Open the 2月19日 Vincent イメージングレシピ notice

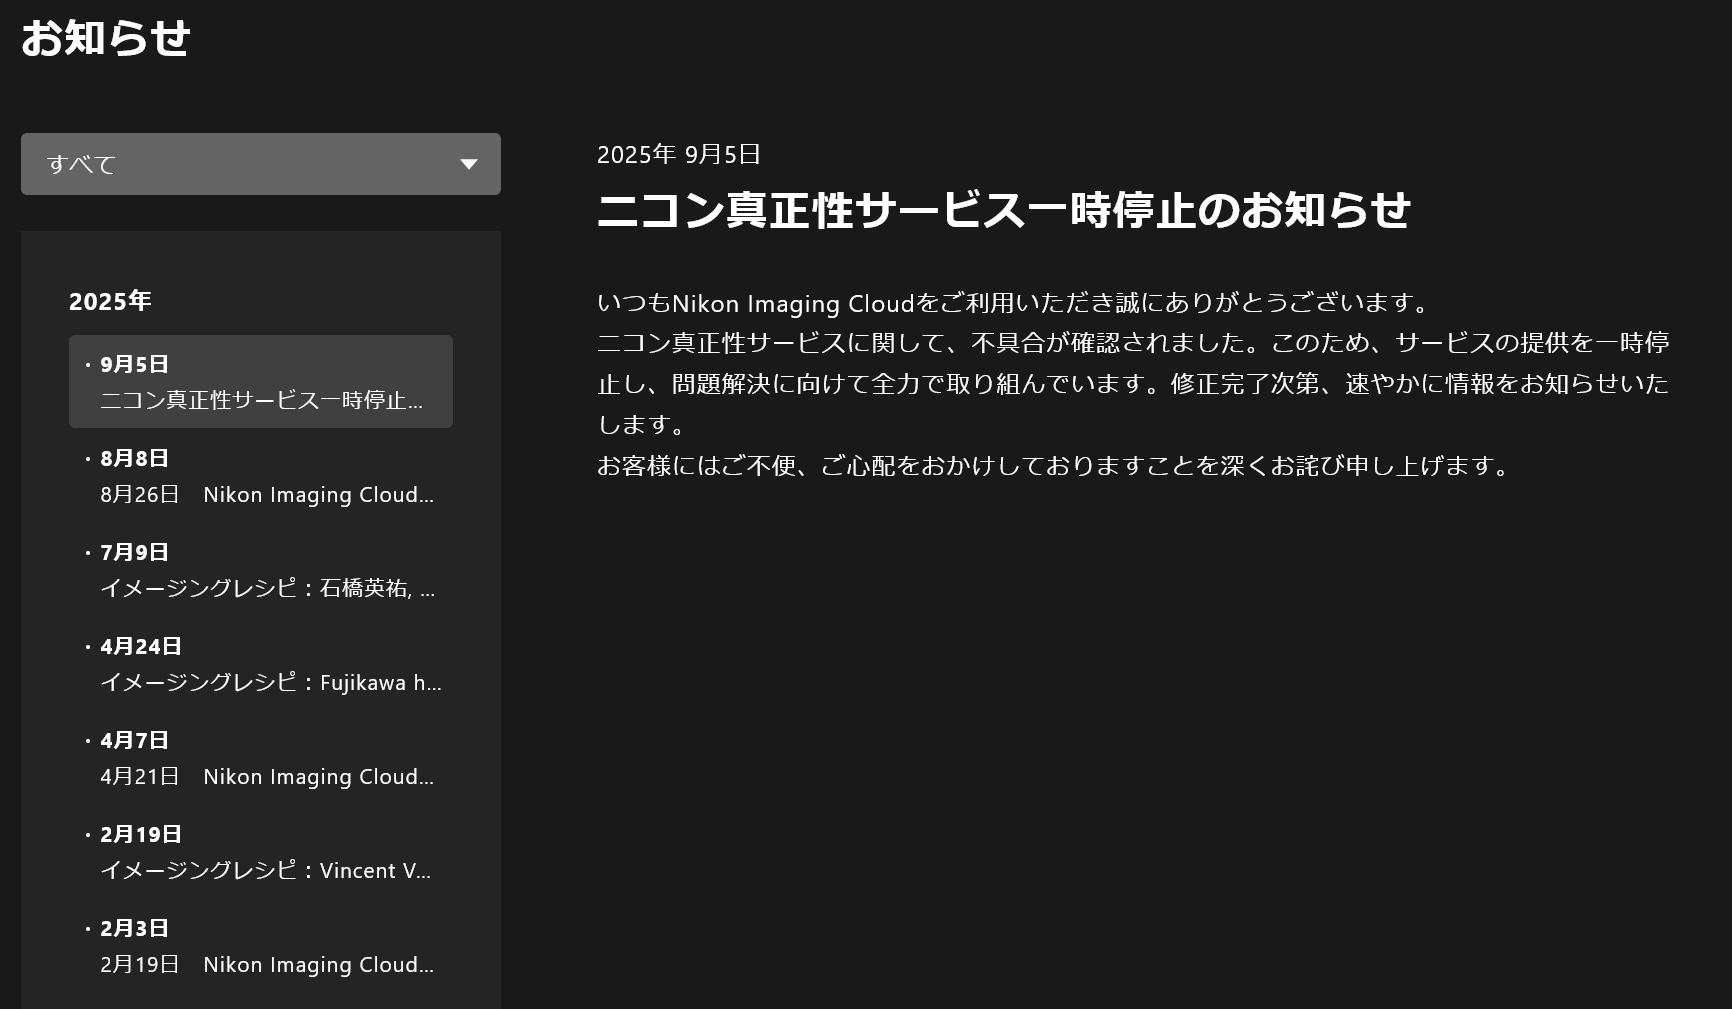tap(260, 852)
